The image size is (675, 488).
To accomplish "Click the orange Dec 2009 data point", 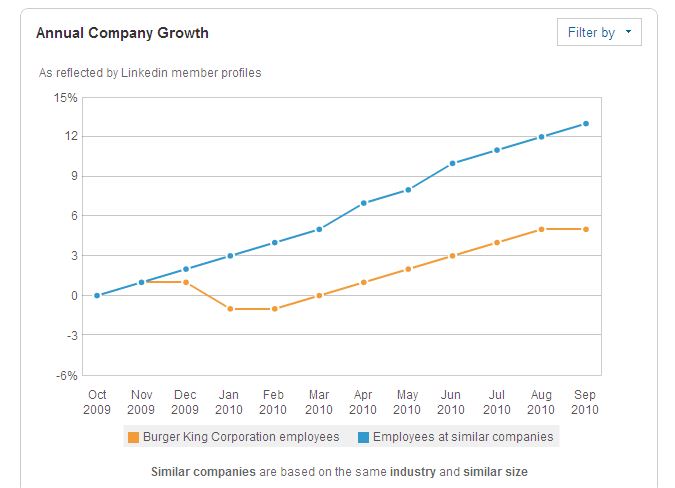I will coord(186,282).
